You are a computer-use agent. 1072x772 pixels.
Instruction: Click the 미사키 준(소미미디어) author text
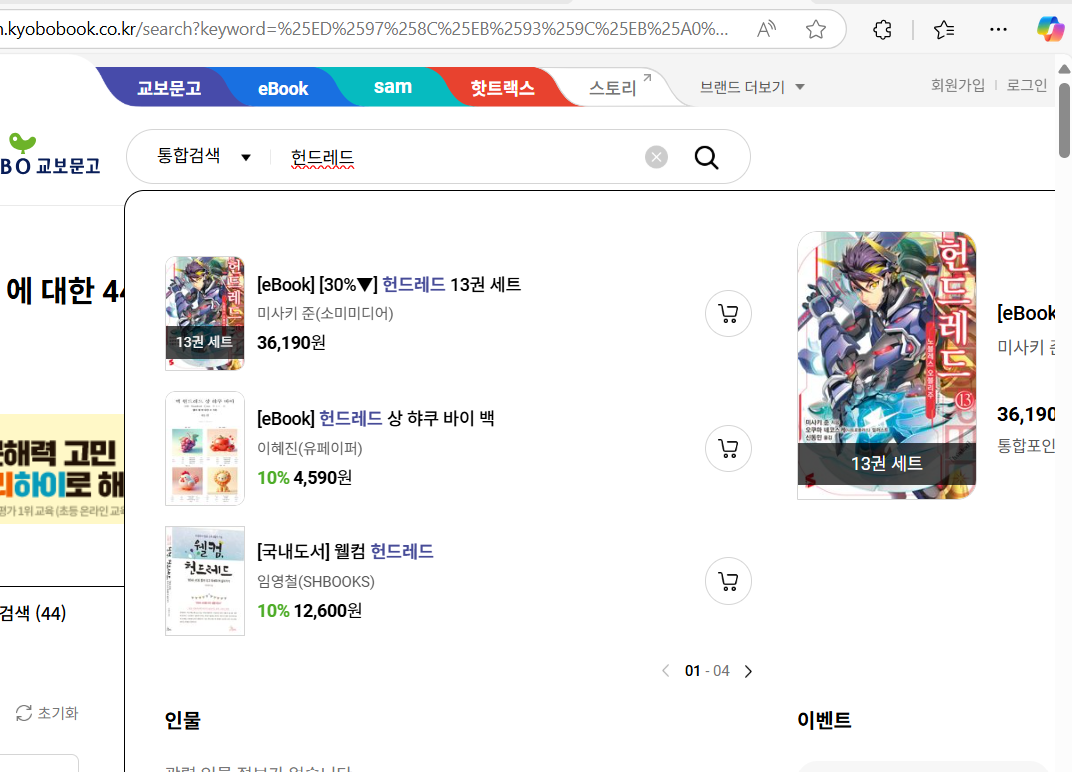[325, 313]
